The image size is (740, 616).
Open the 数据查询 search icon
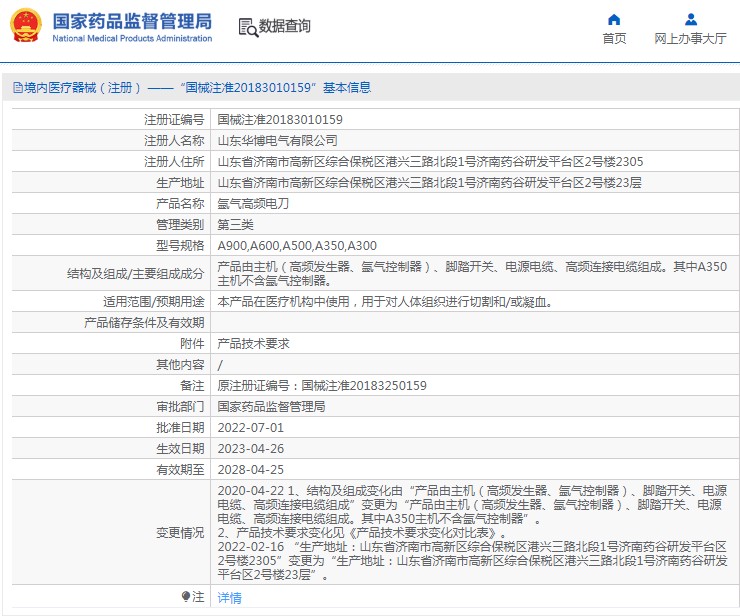pyautogui.click(x=248, y=27)
